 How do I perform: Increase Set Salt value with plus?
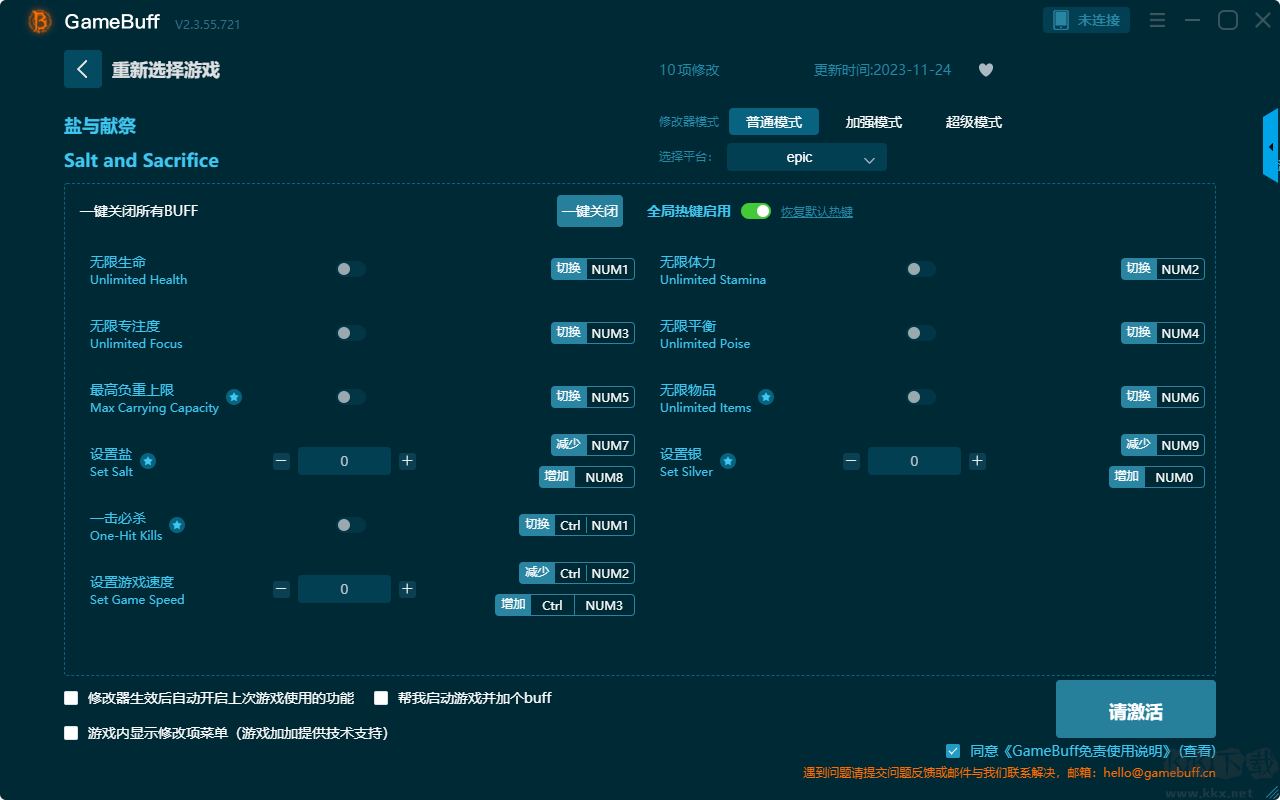(407, 461)
